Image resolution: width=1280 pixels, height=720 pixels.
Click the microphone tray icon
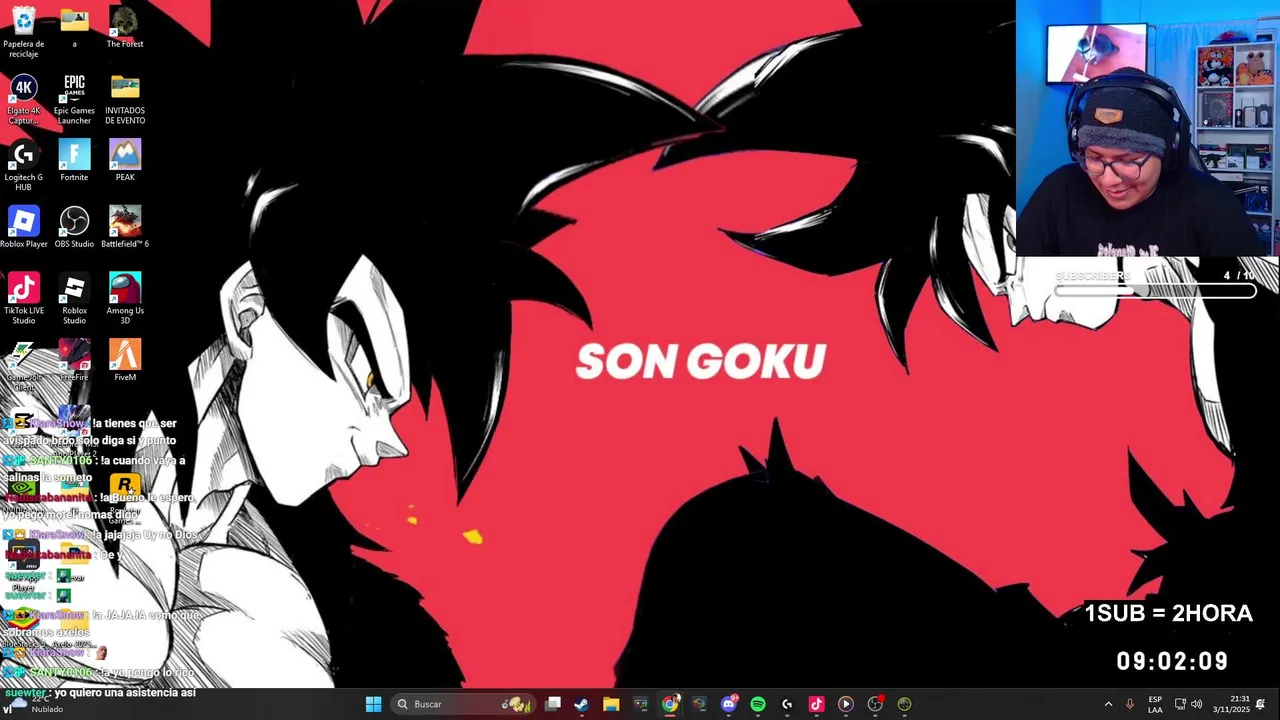point(1130,704)
